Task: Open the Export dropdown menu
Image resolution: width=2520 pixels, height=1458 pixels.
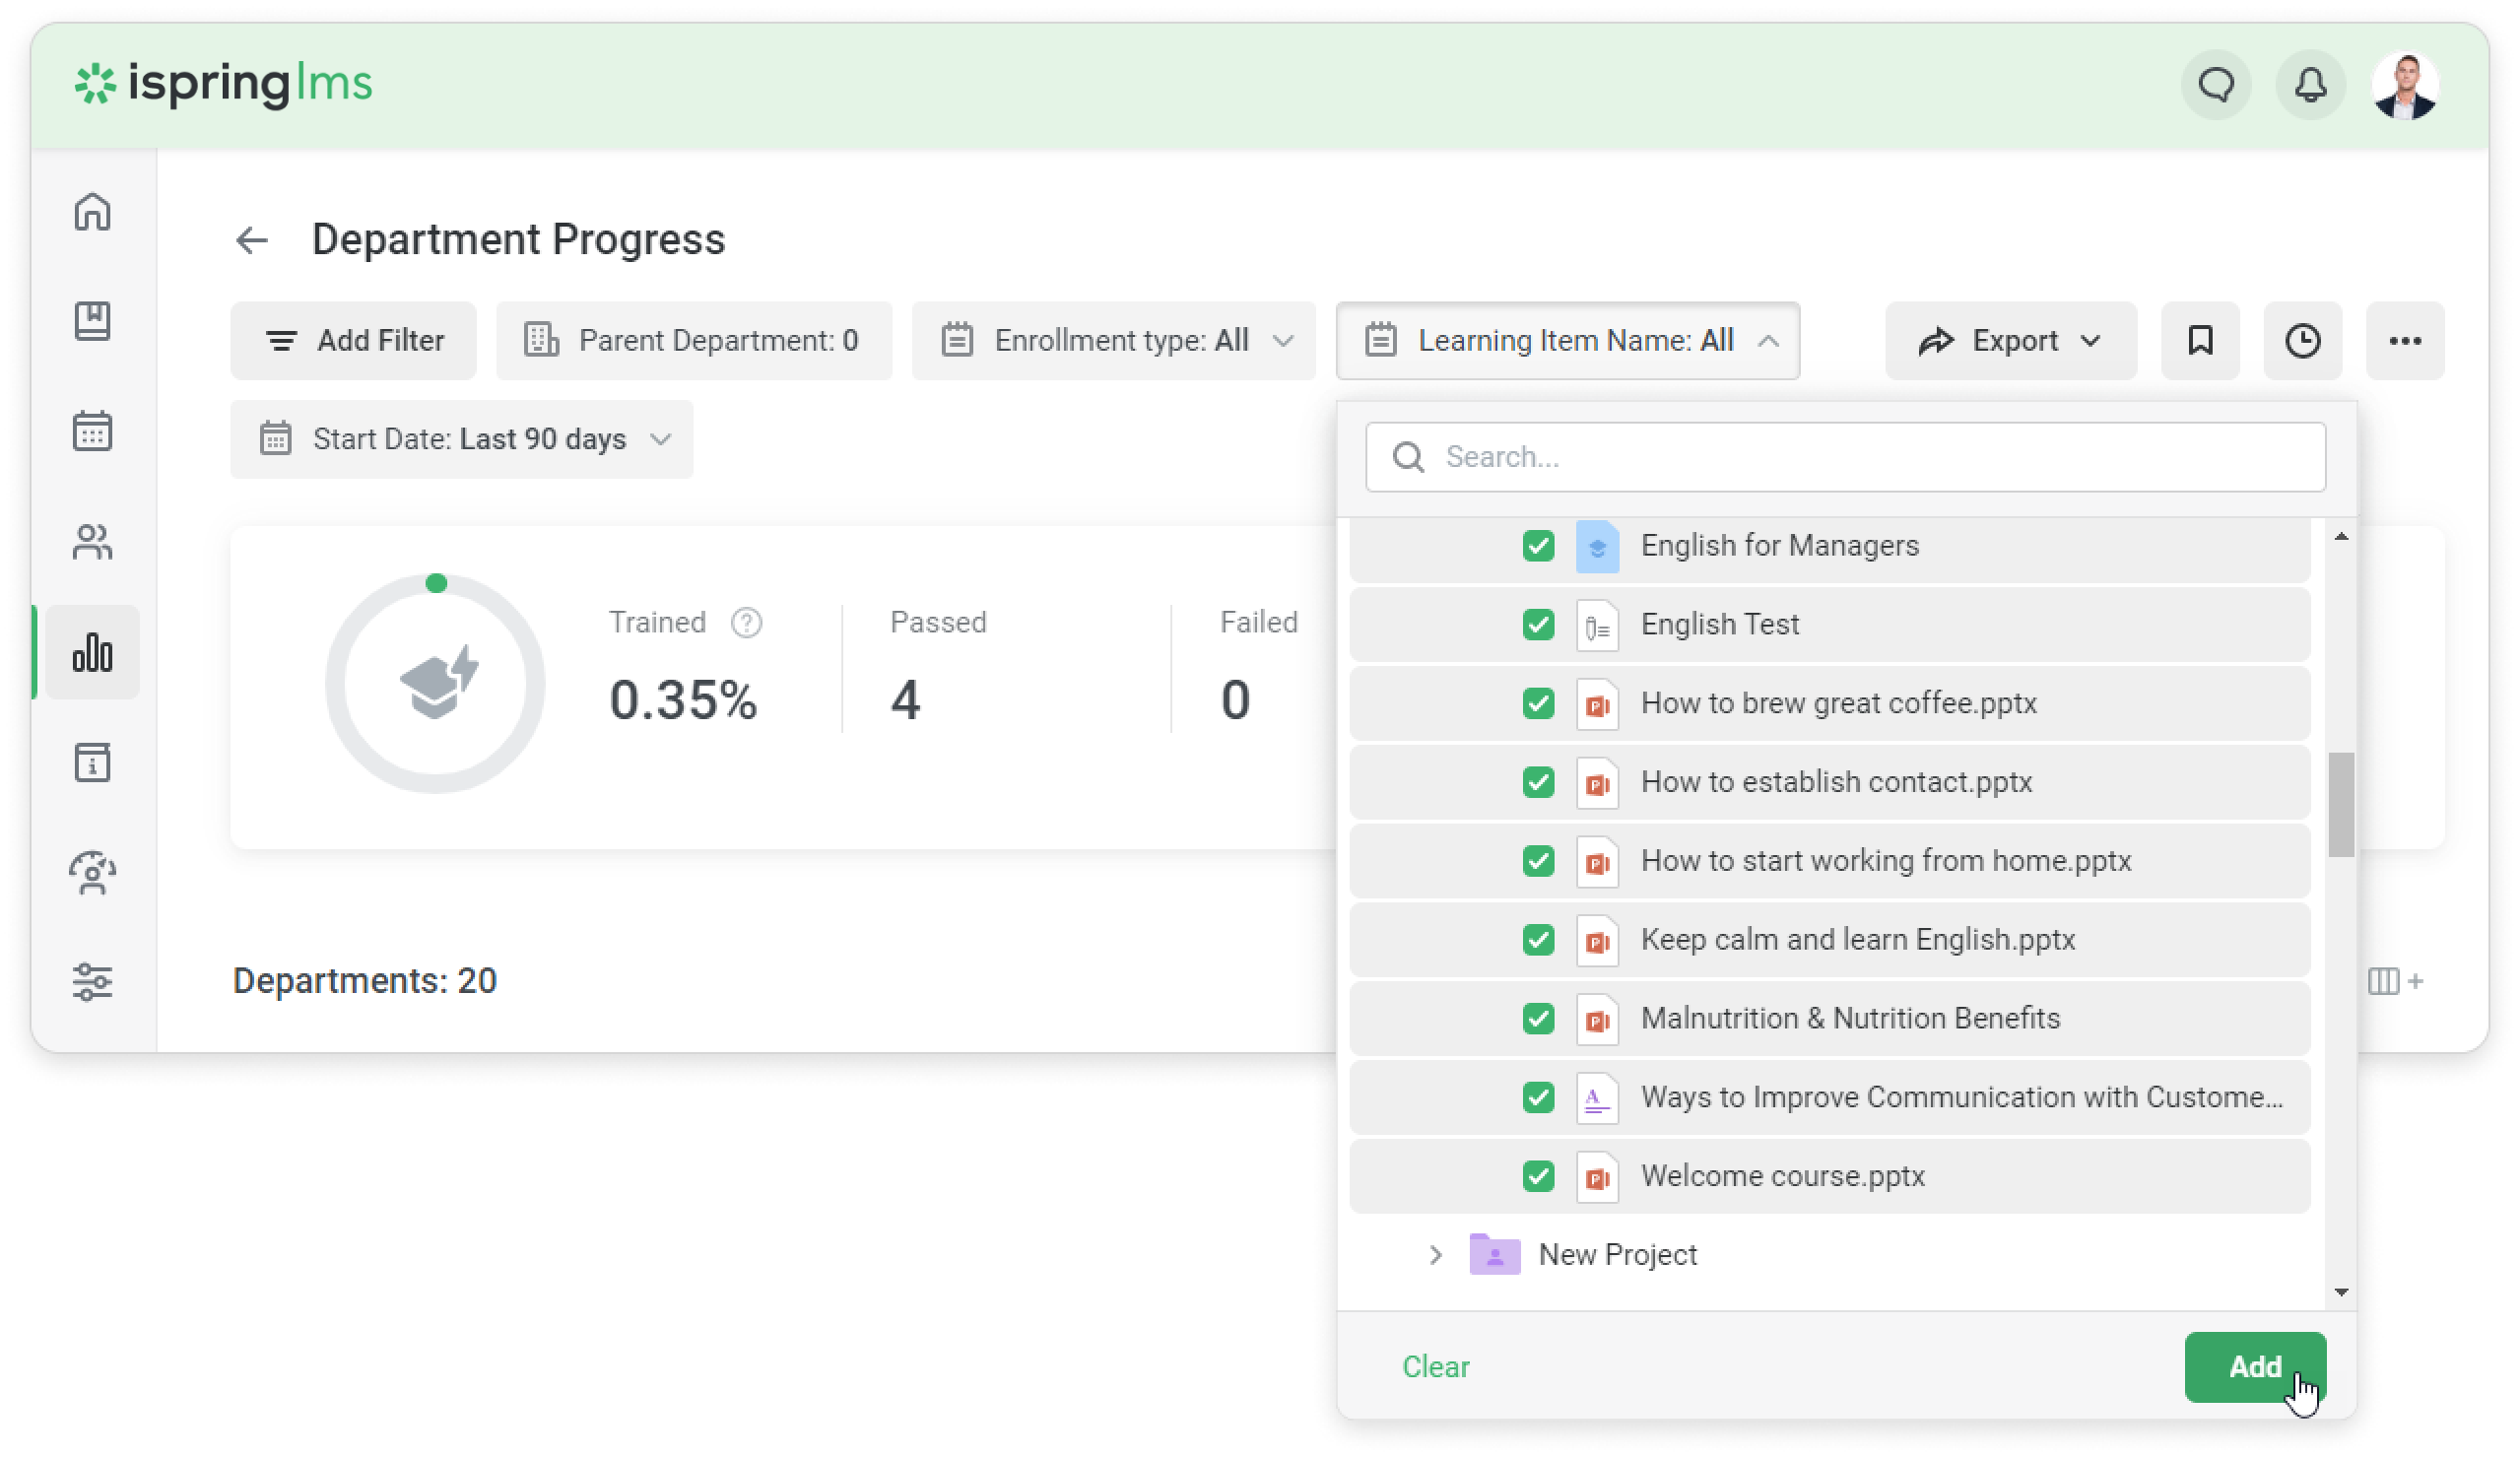Action: click(2010, 341)
